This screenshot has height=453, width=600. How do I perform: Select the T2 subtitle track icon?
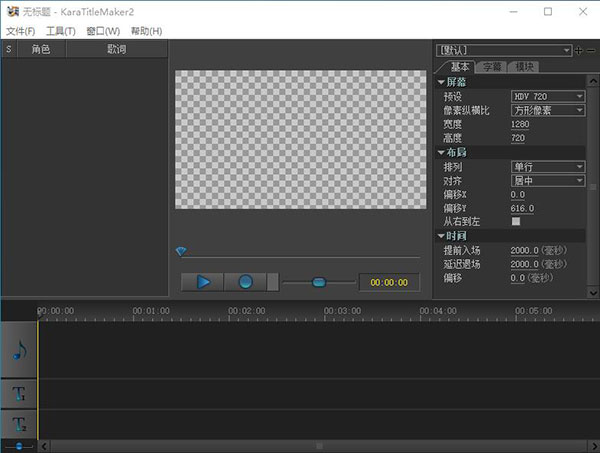[x=20, y=424]
